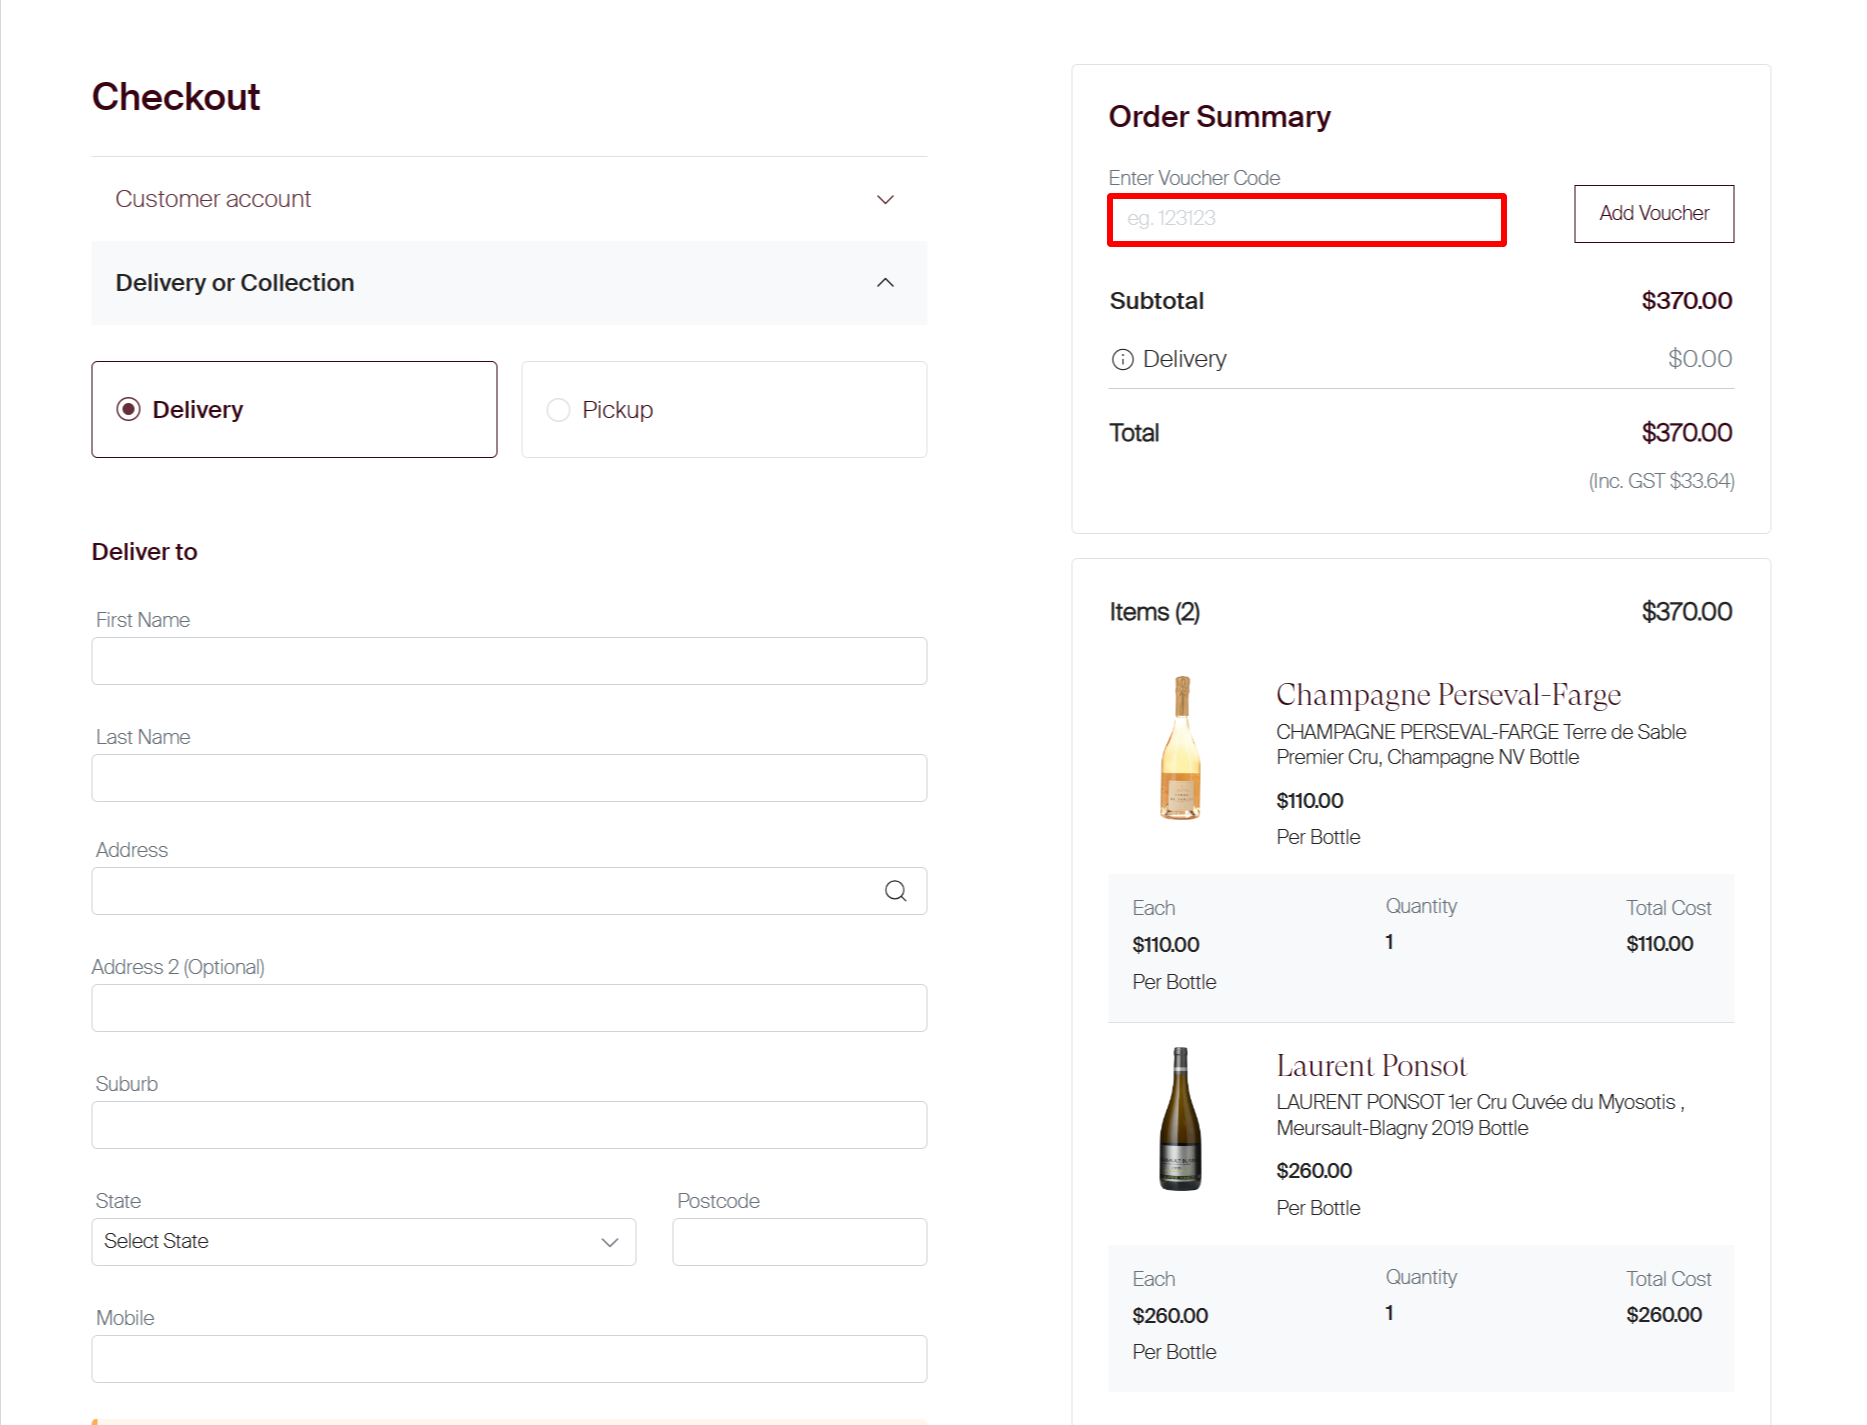
Task: Click the Suburb input field
Action: tap(509, 1124)
